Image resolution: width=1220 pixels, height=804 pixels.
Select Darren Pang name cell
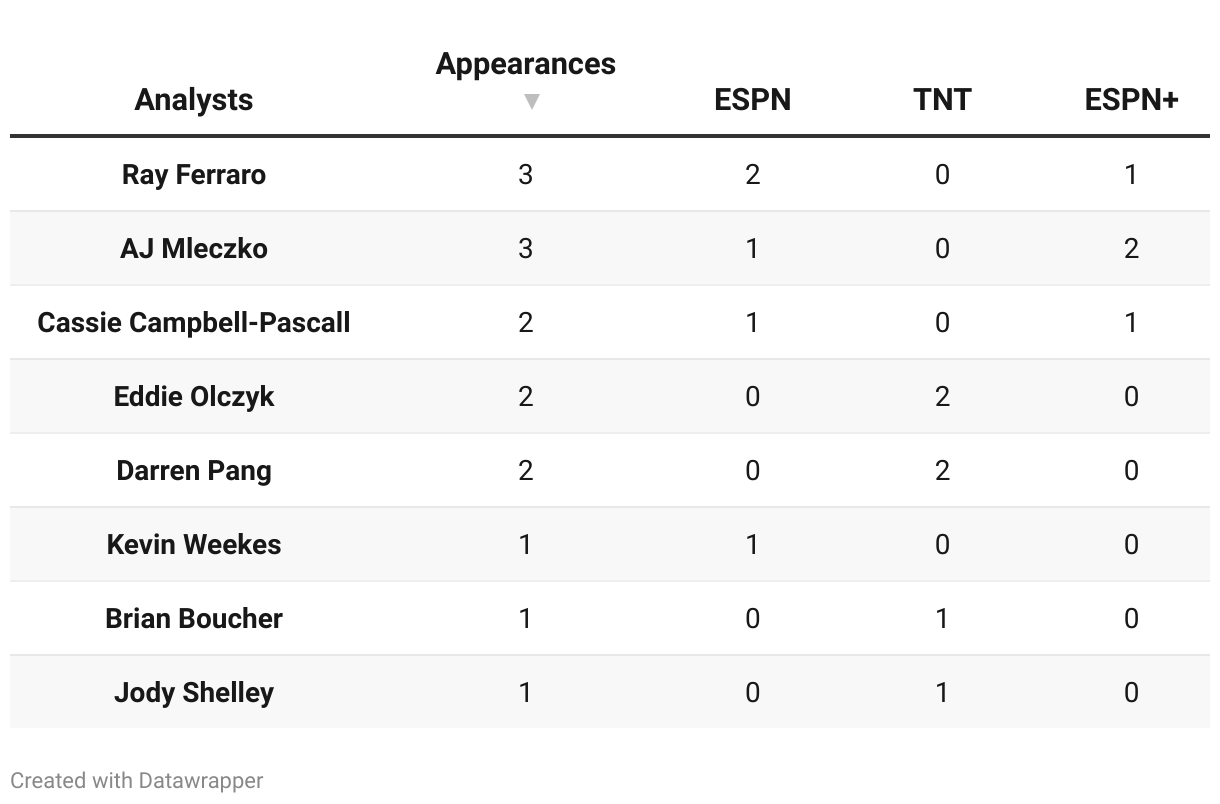click(x=194, y=471)
